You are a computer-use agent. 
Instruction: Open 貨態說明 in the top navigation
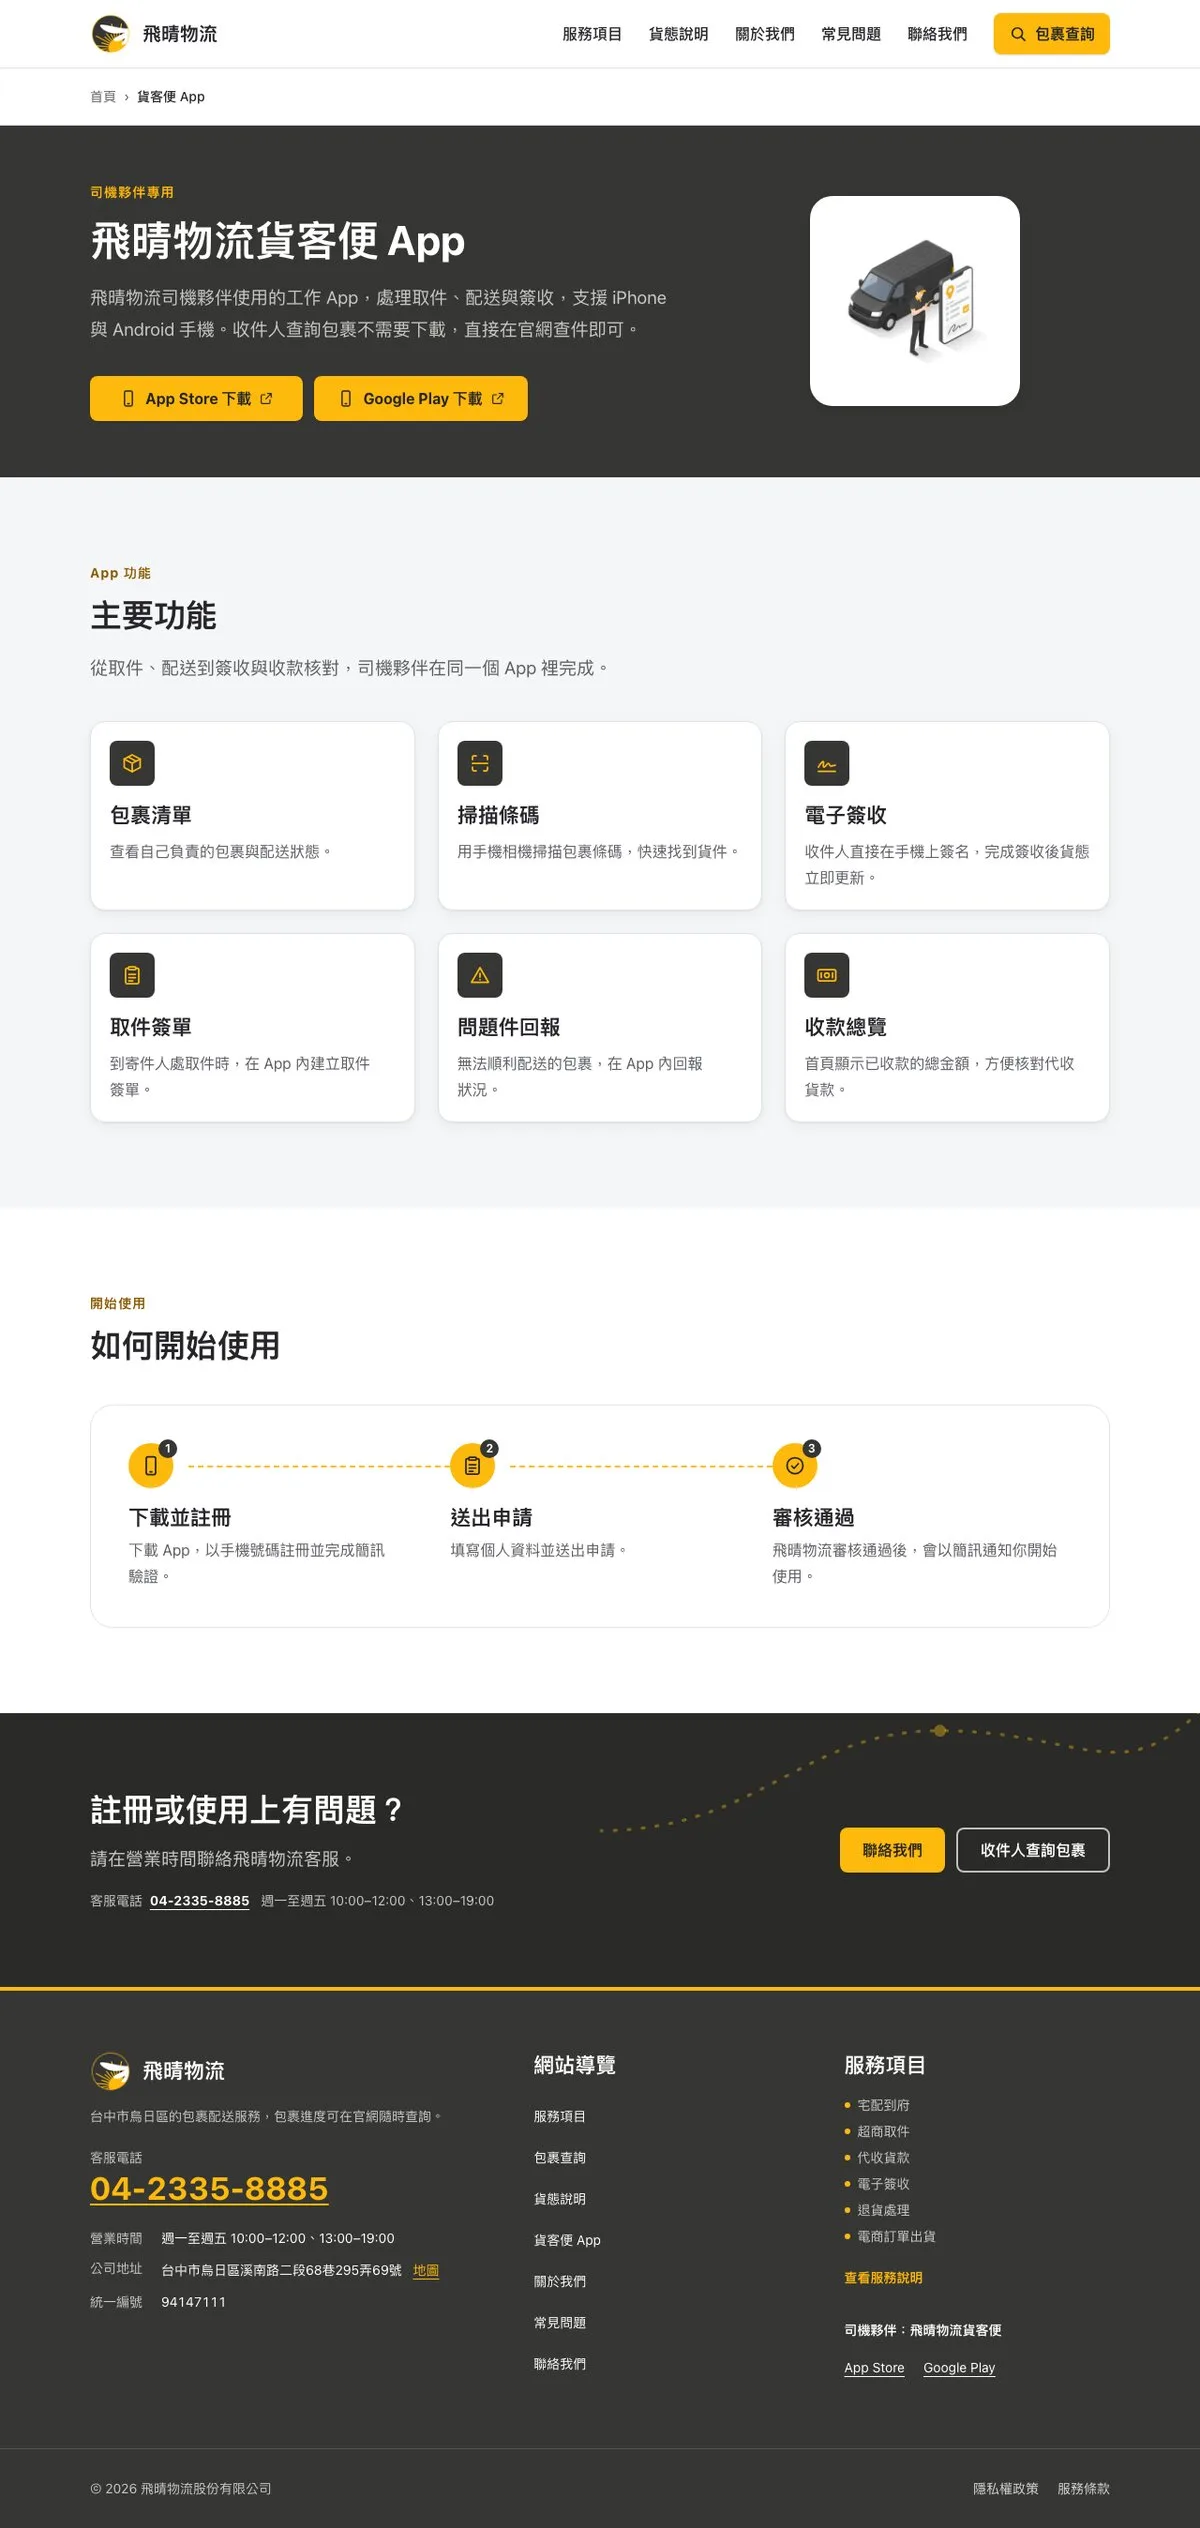[x=679, y=34]
